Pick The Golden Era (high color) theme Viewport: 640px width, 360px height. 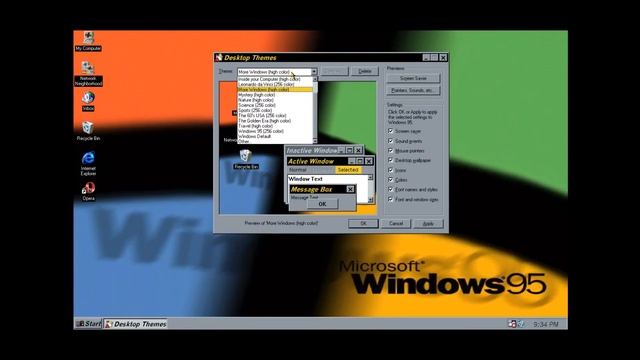click(x=275, y=121)
